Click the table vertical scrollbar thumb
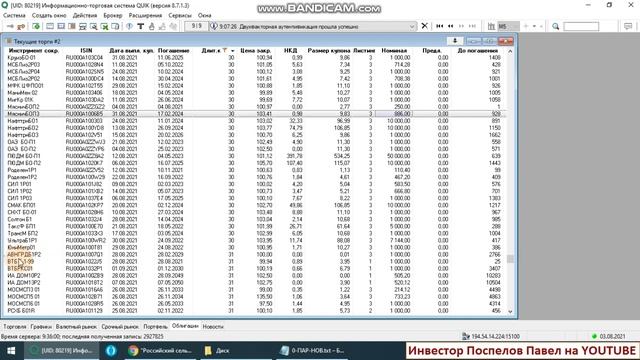Screen dimensions: 640x360 510,259
